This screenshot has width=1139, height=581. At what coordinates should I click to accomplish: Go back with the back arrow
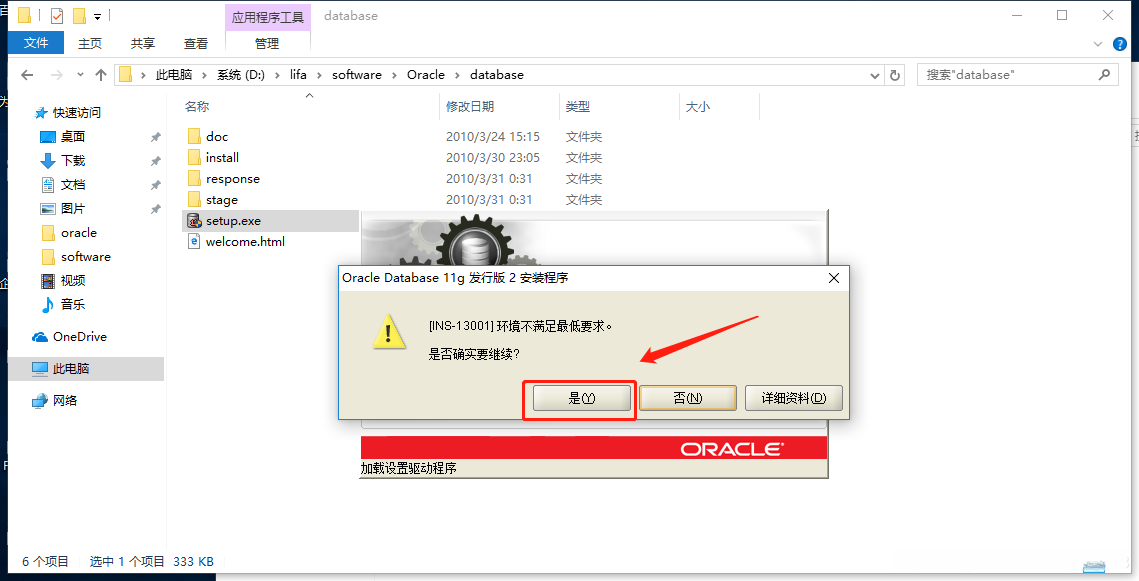[28, 75]
